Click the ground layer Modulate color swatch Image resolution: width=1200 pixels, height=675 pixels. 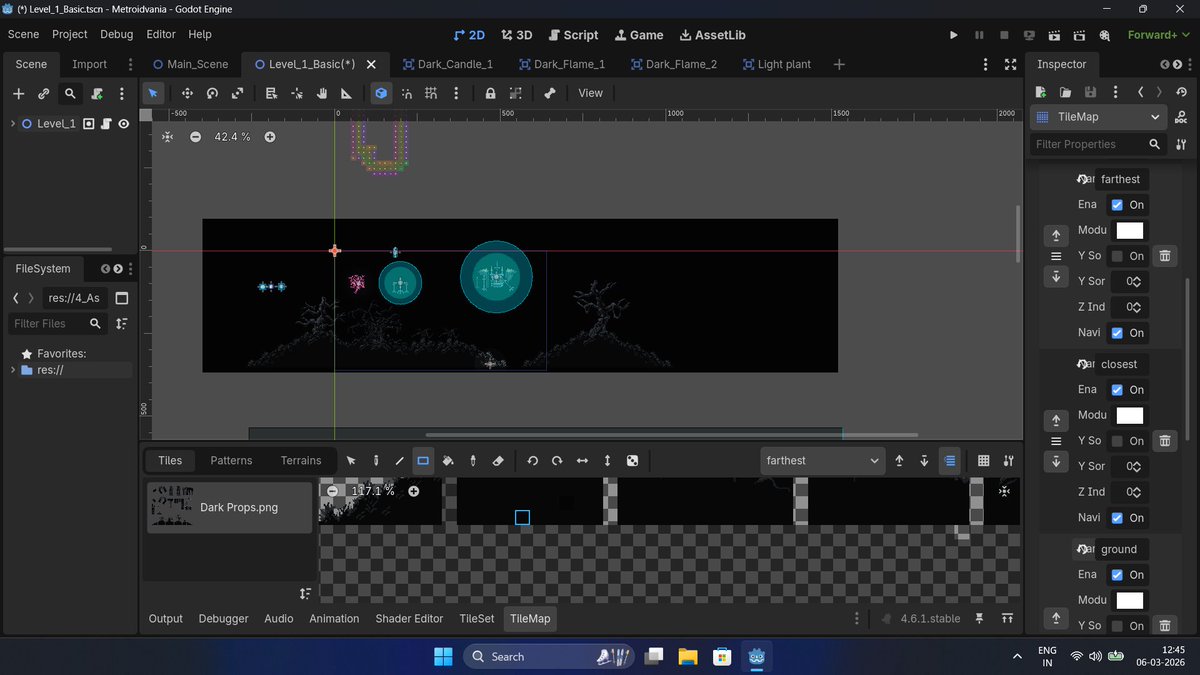[x=1129, y=600]
